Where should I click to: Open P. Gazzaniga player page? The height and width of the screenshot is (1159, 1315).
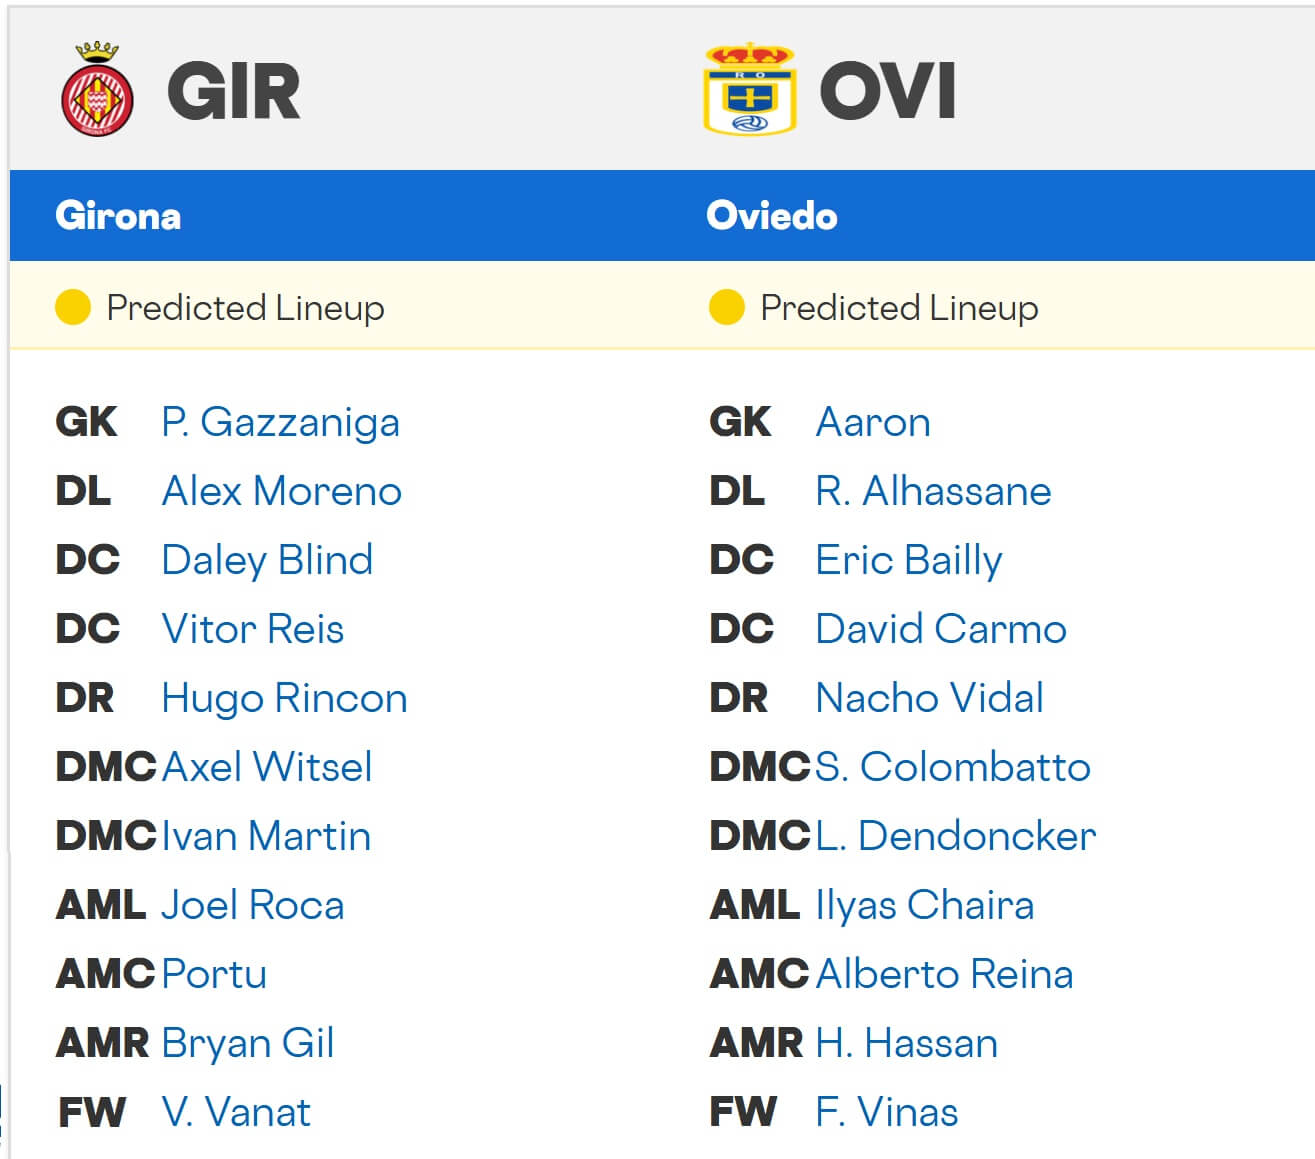pos(280,422)
